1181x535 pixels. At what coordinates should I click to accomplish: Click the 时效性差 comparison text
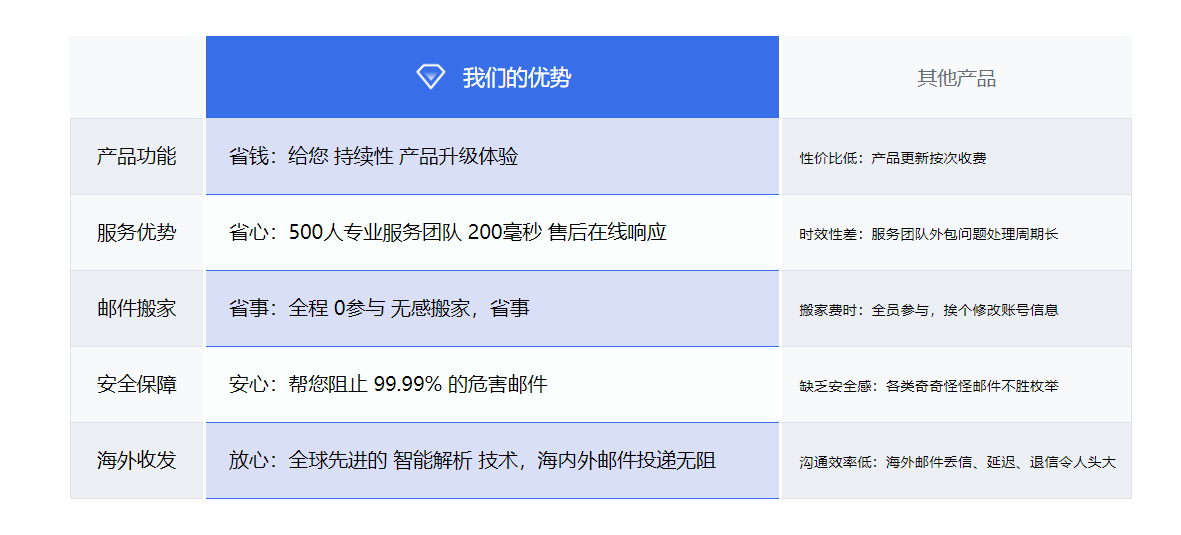928,234
